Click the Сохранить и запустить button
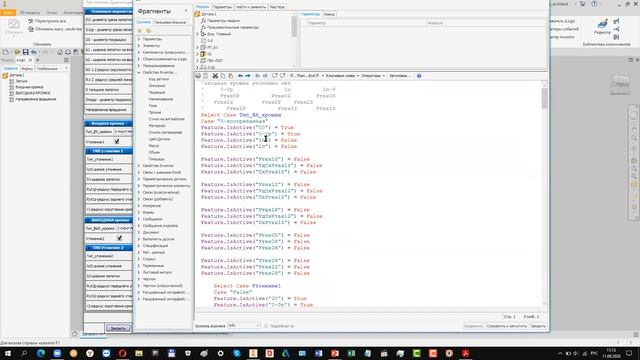Image resolution: width=640 pixels, height=360 pixels. coord(507,326)
